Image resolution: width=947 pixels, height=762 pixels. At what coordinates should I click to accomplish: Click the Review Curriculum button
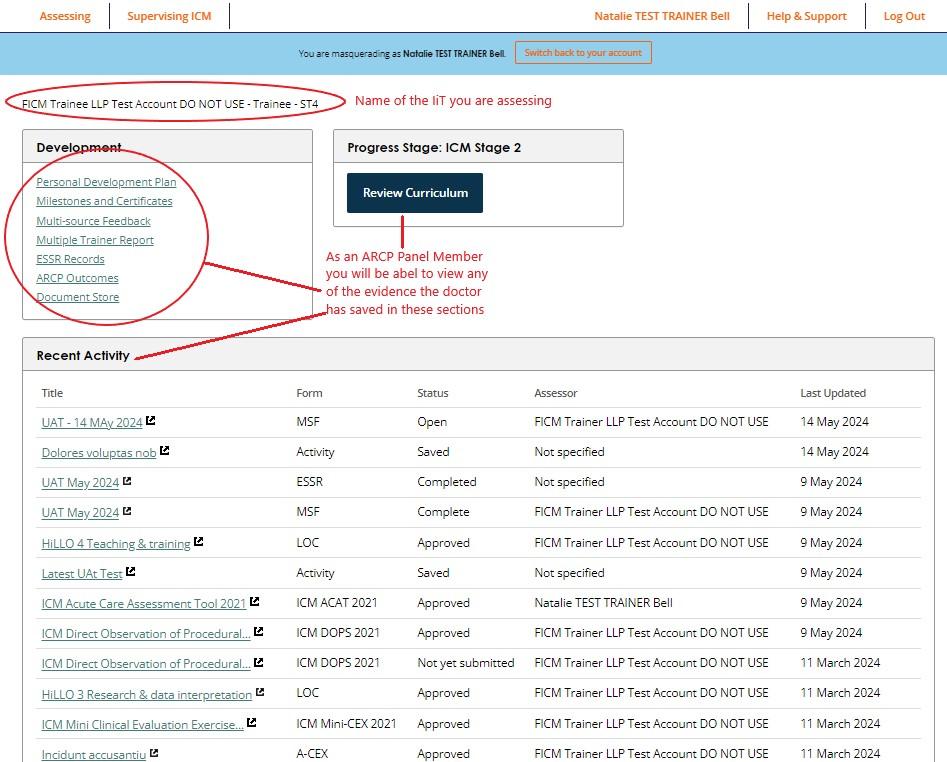click(x=415, y=193)
